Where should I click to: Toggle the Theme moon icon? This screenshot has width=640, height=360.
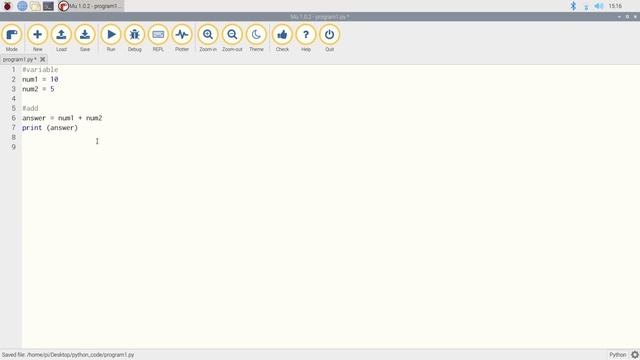point(256,38)
